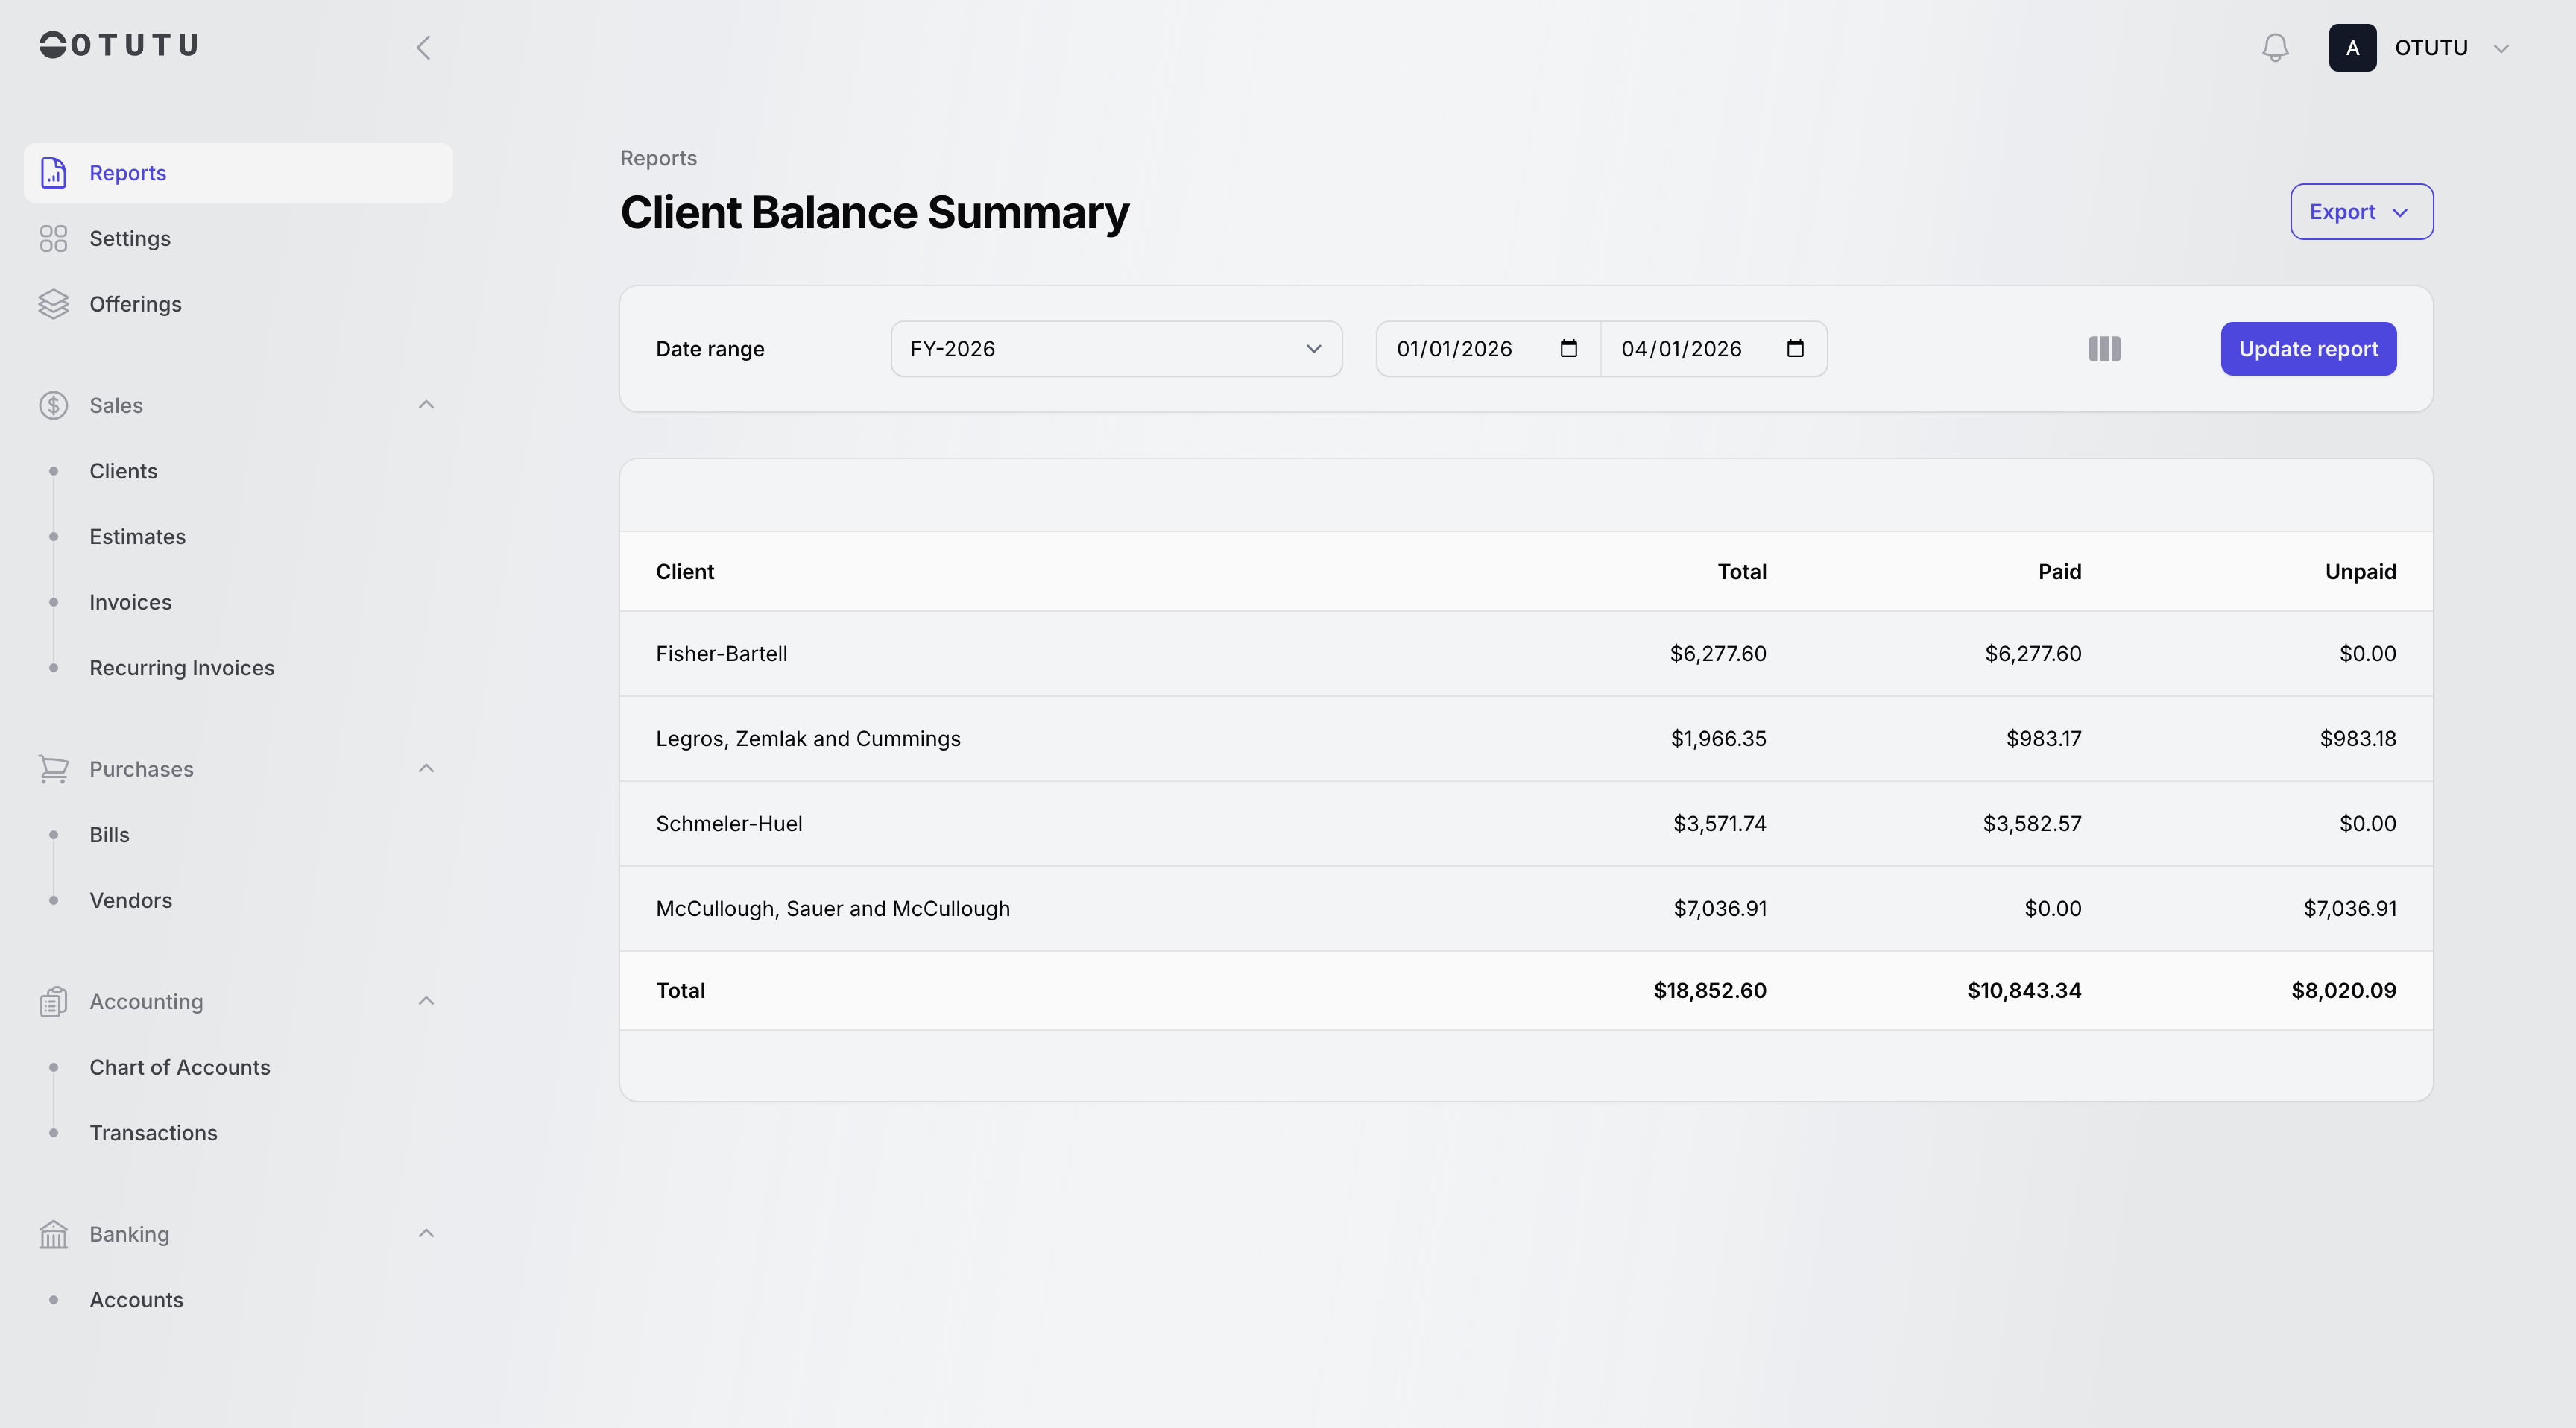Click the column layout icon
Viewport: 2576px width, 1428px height.
pyautogui.click(x=2104, y=349)
